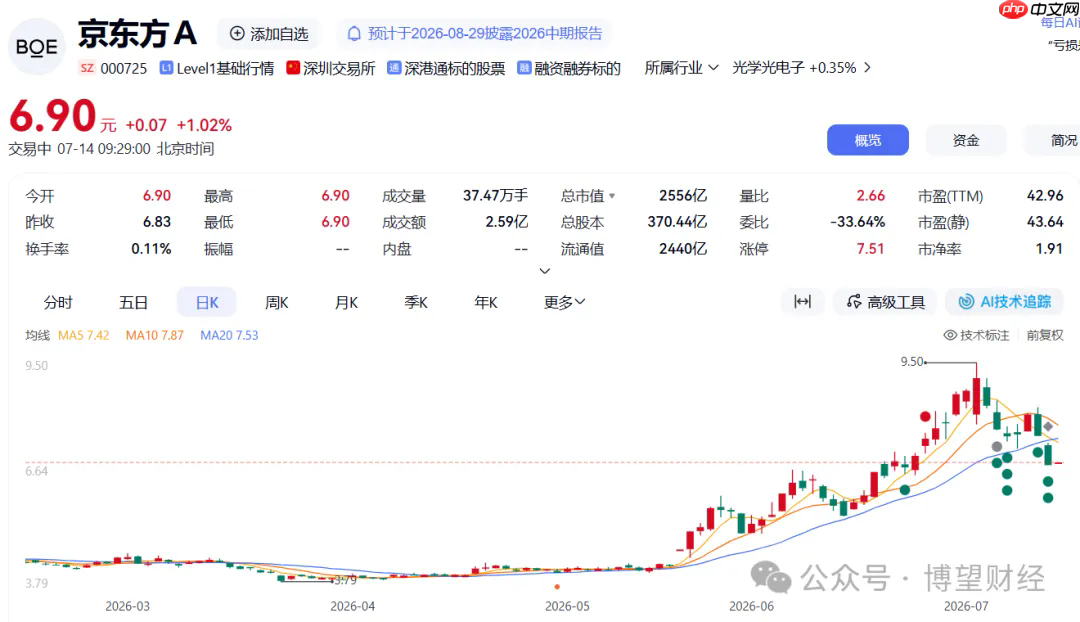Click the range-width measure icon button

click(802, 302)
